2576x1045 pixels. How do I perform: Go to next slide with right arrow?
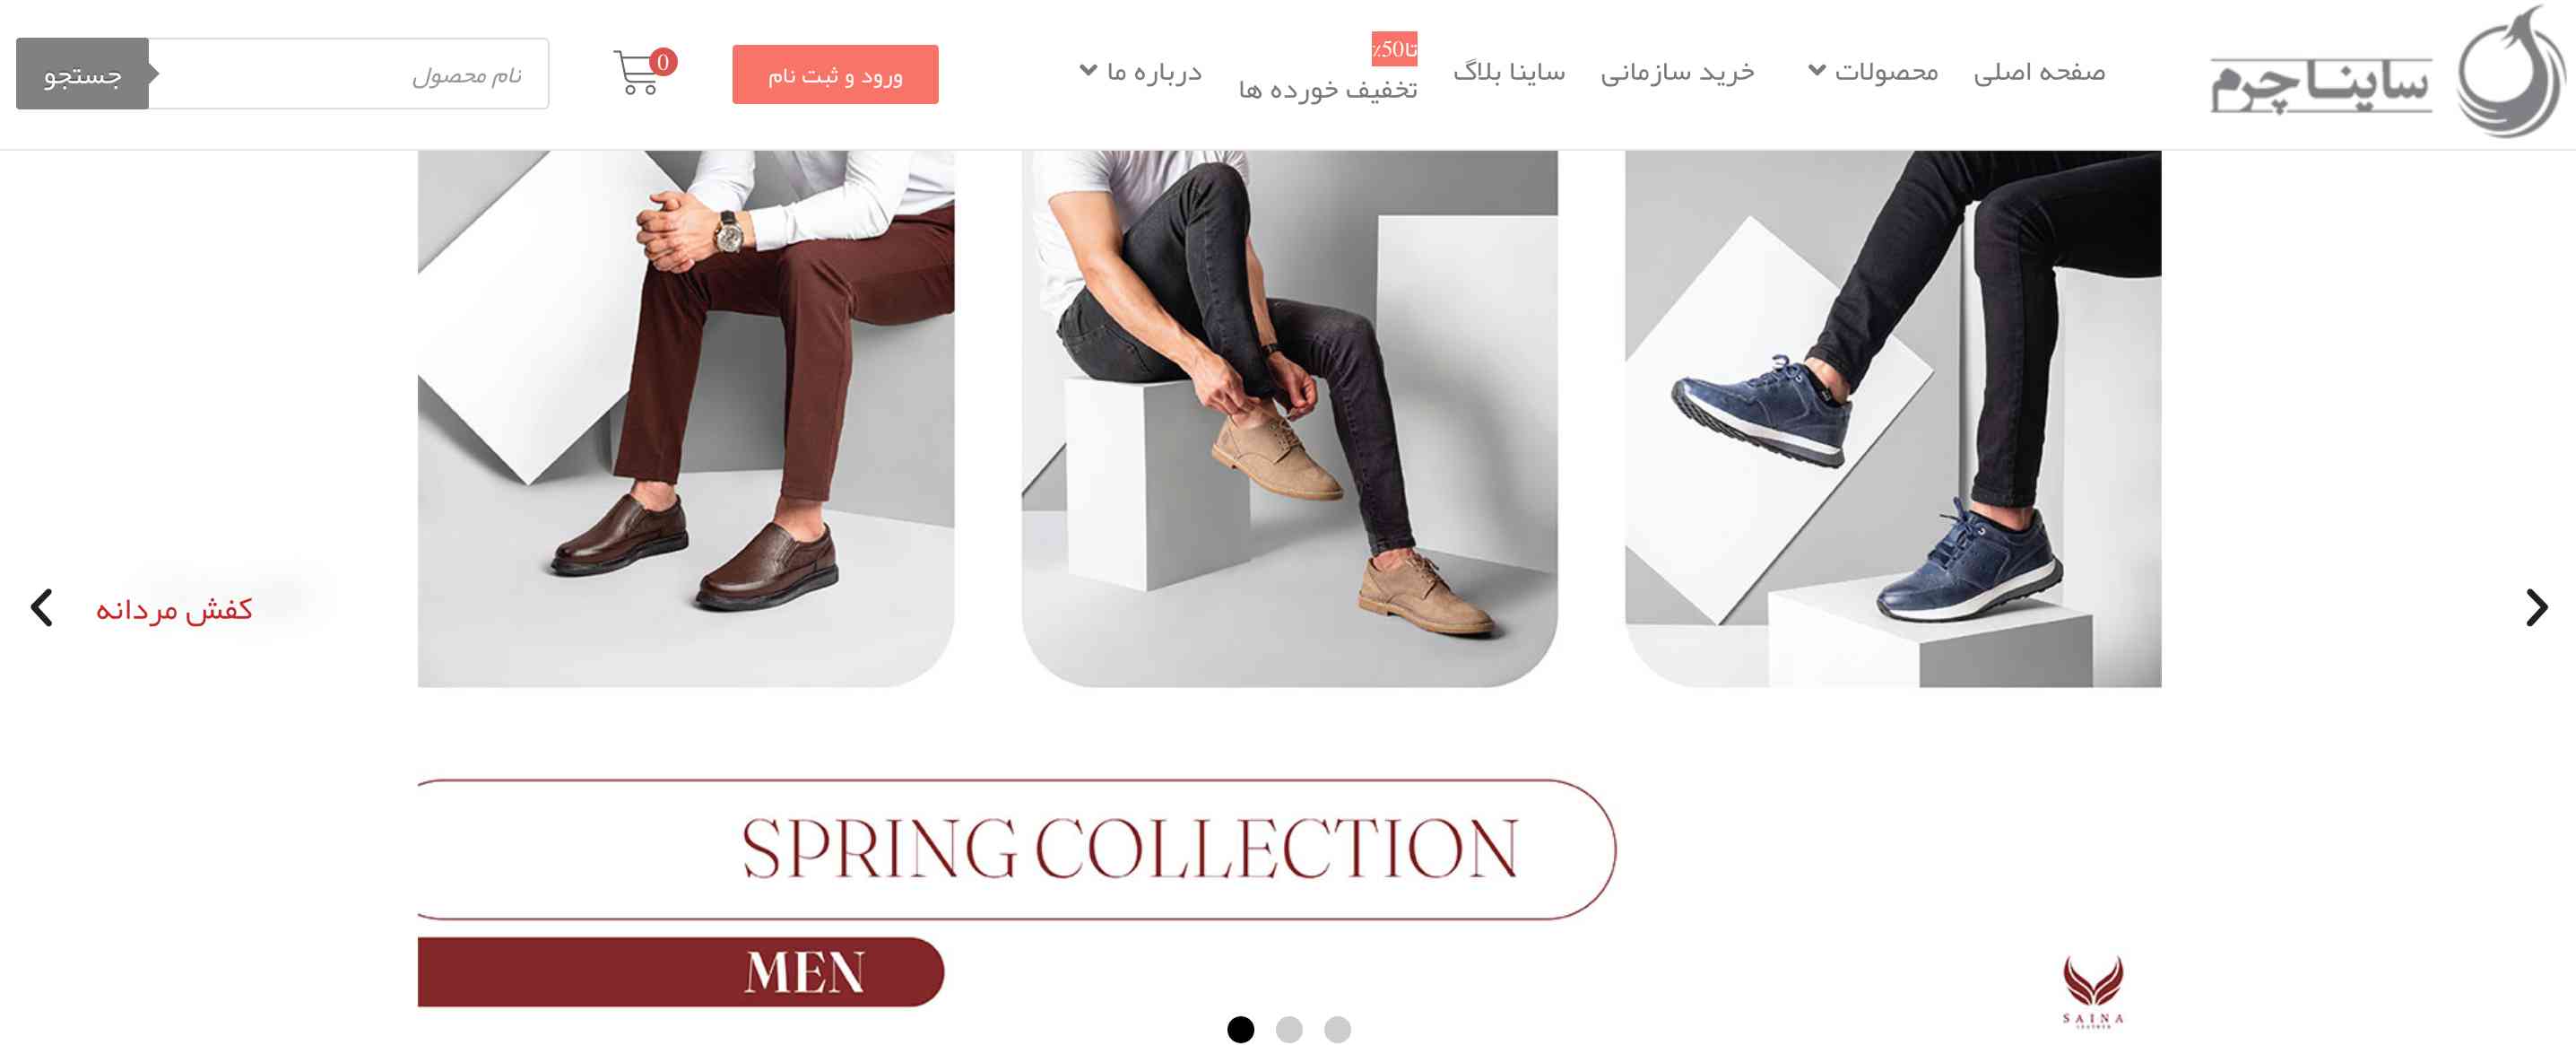pos(2536,607)
